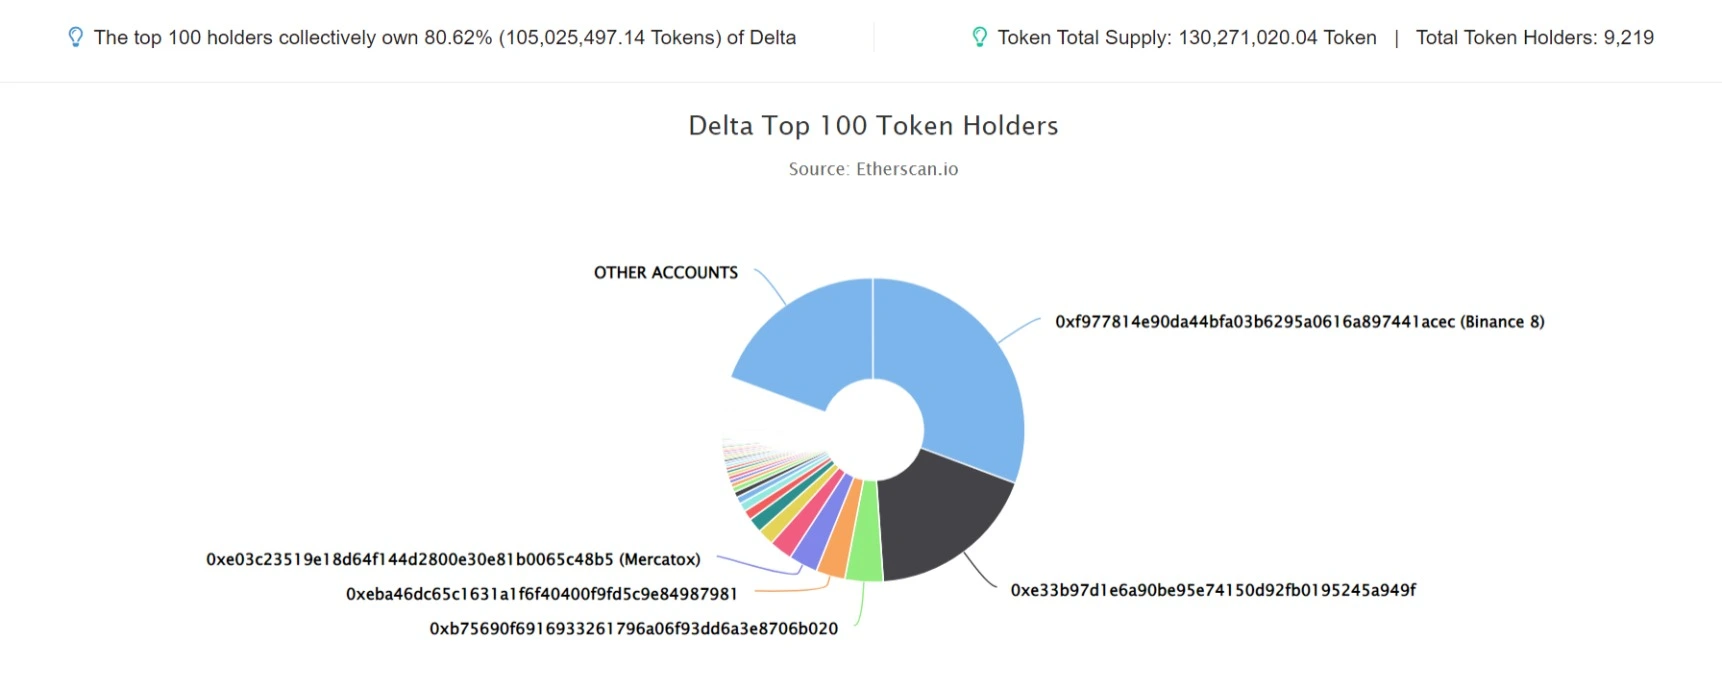Click the Delta Top 100 Token Holders title
The width and height of the screenshot is (1722, 688).
pyautogui.click(x=873, y=126)
